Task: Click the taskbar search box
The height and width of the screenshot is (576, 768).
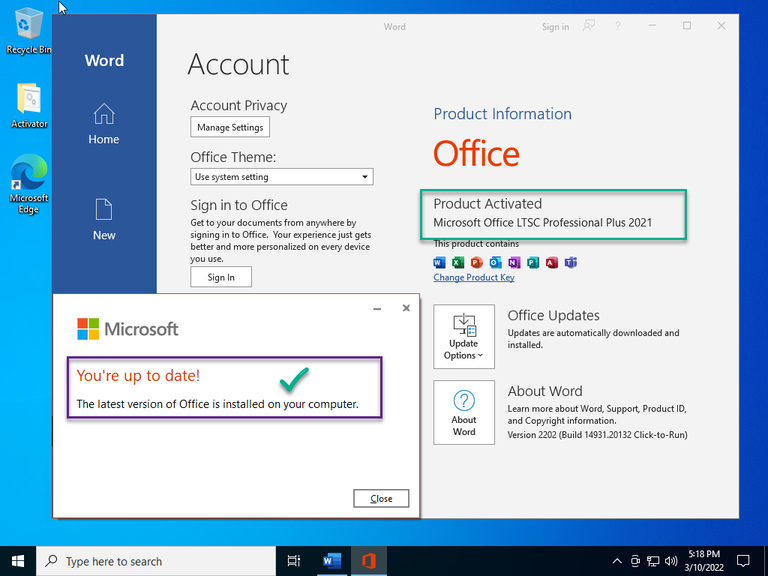Action: [x=156, y=561]
